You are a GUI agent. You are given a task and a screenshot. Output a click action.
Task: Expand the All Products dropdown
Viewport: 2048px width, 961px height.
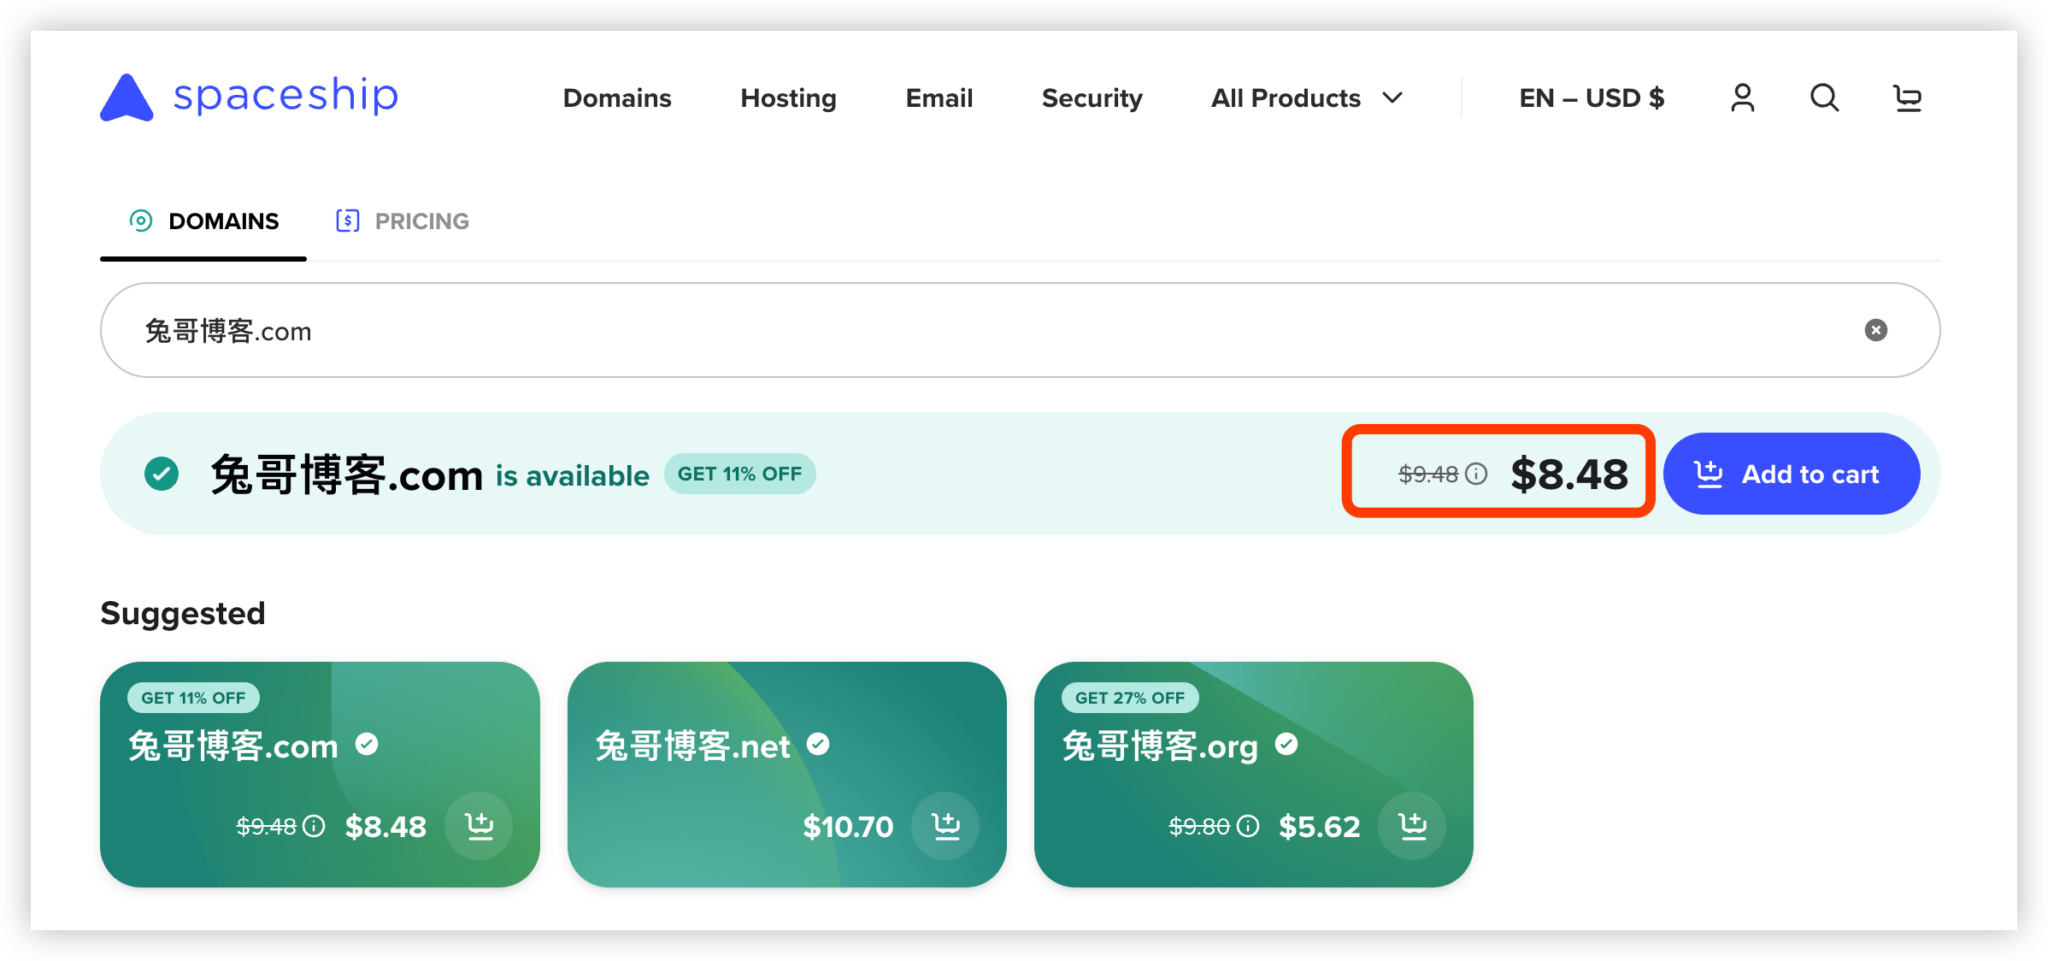(1306, 98)
